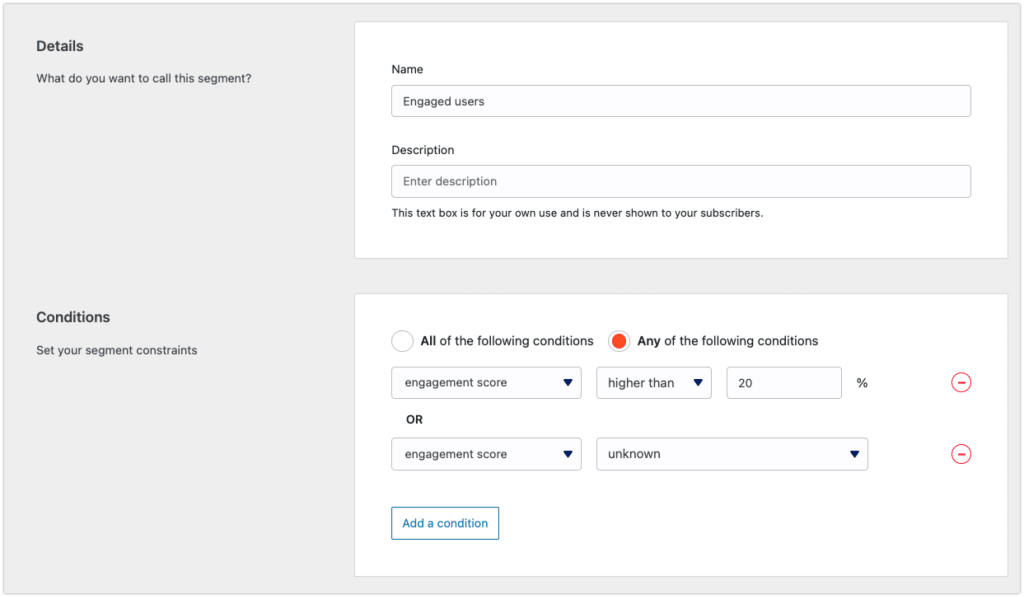This screenshot has height=597, width=1024.
Task: Click into the 'Enter description' field
Action: pyautogui.click(x=680, y=182)
